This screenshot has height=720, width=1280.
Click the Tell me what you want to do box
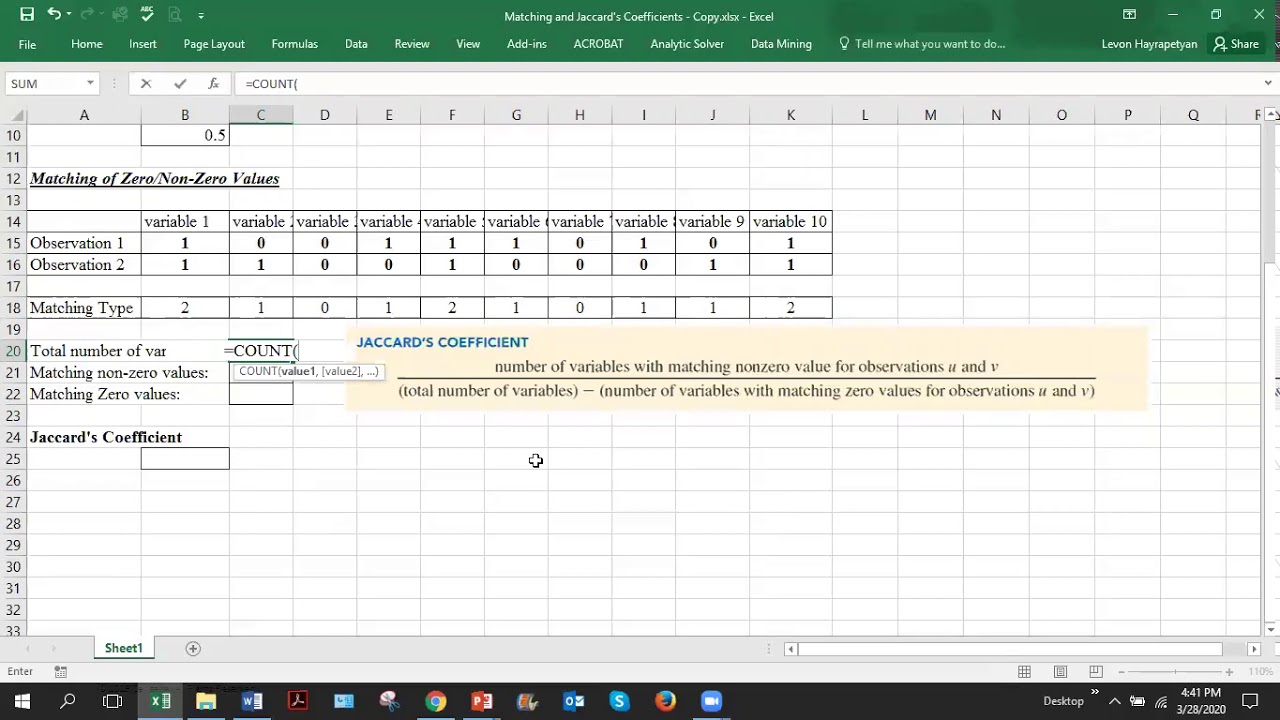(922, 44)
